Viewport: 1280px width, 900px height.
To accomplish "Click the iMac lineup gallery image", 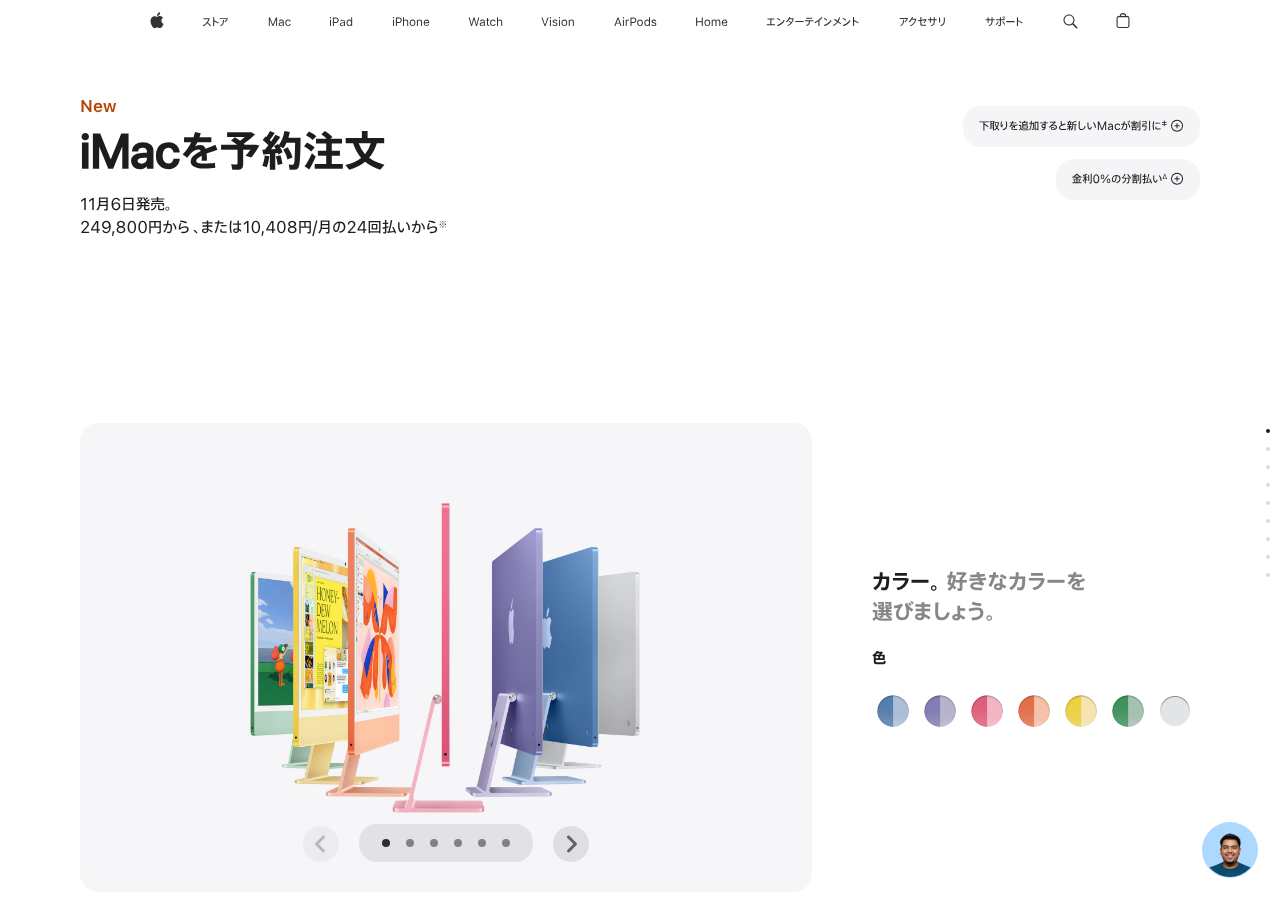I will [445, 656].
